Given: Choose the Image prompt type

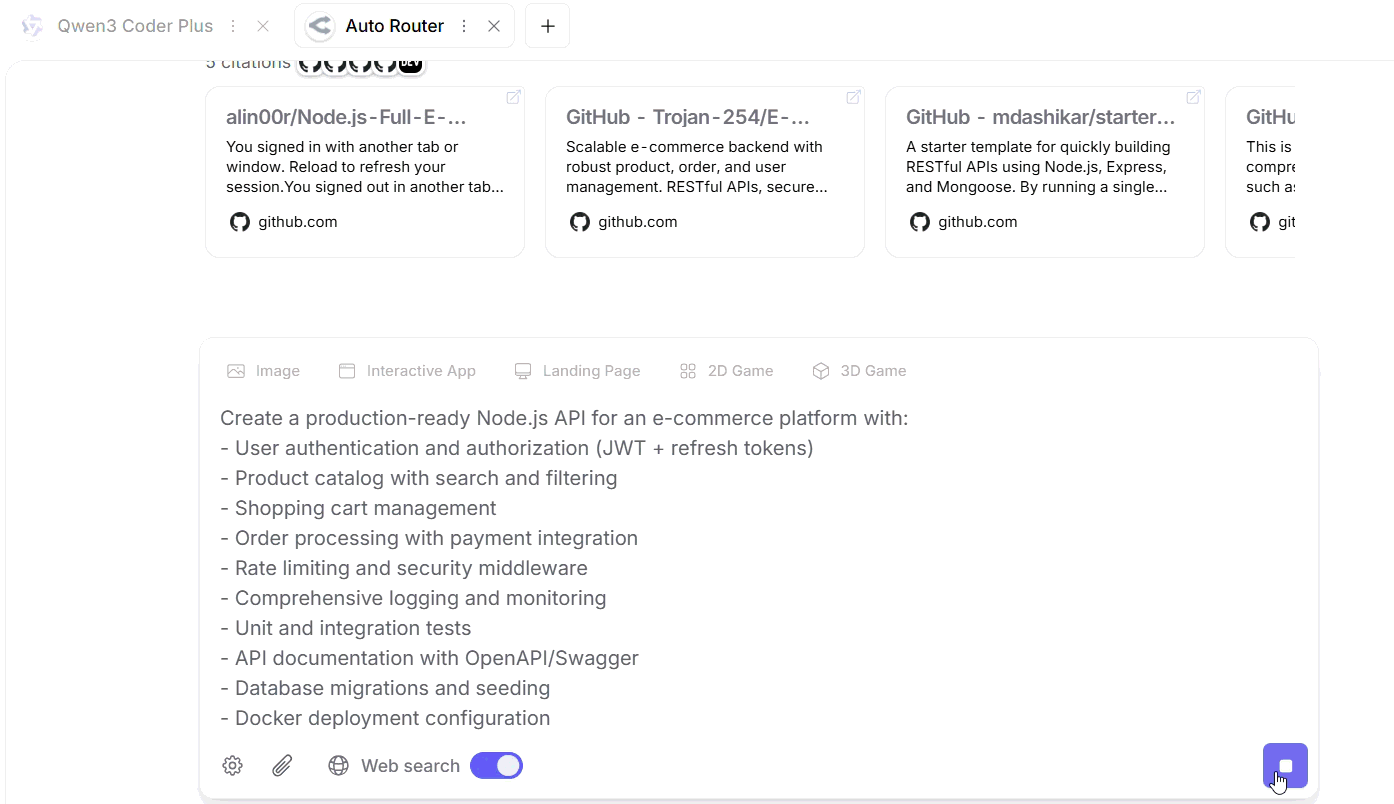Looking at the screenshot, I should point(264,371).
